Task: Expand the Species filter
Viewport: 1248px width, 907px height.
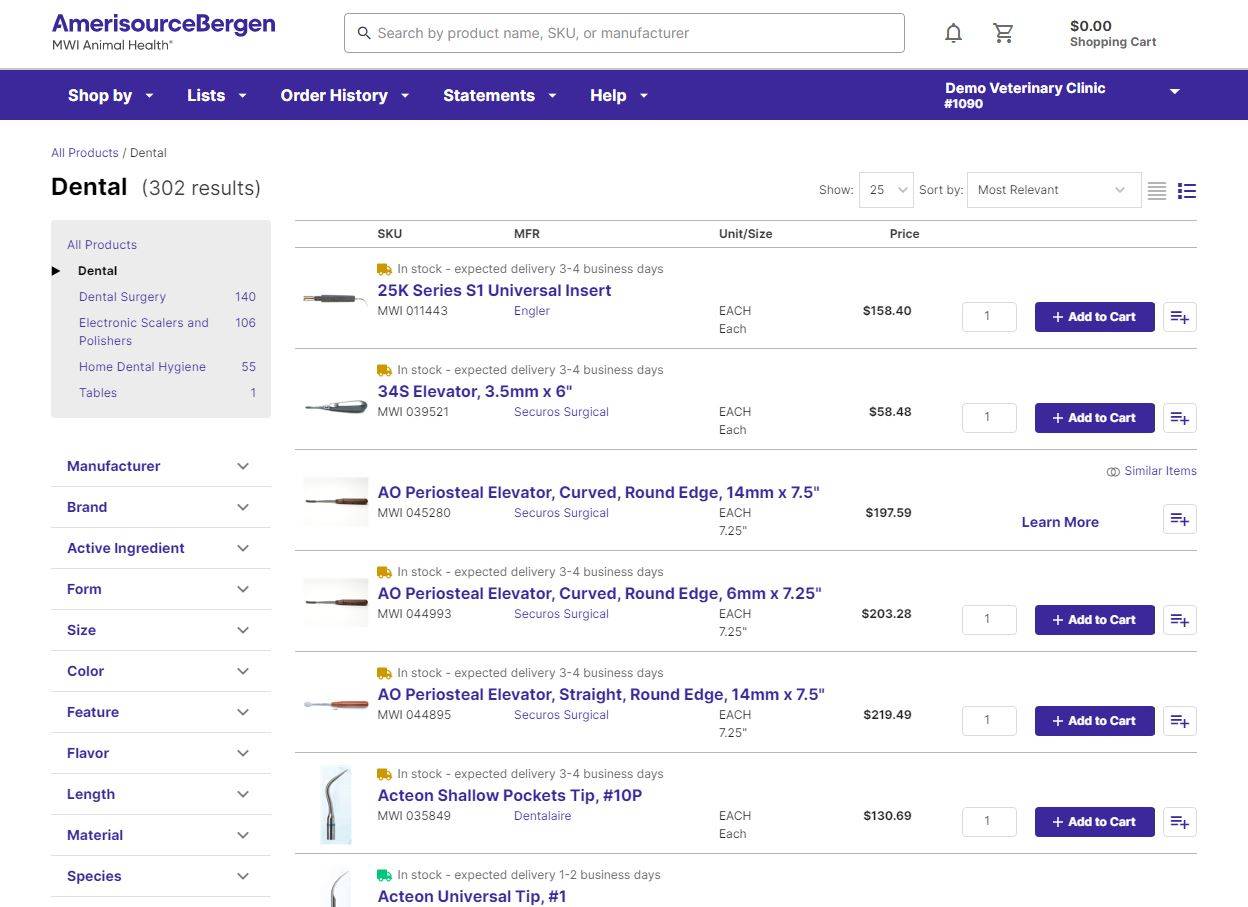Action: [160, 876]
